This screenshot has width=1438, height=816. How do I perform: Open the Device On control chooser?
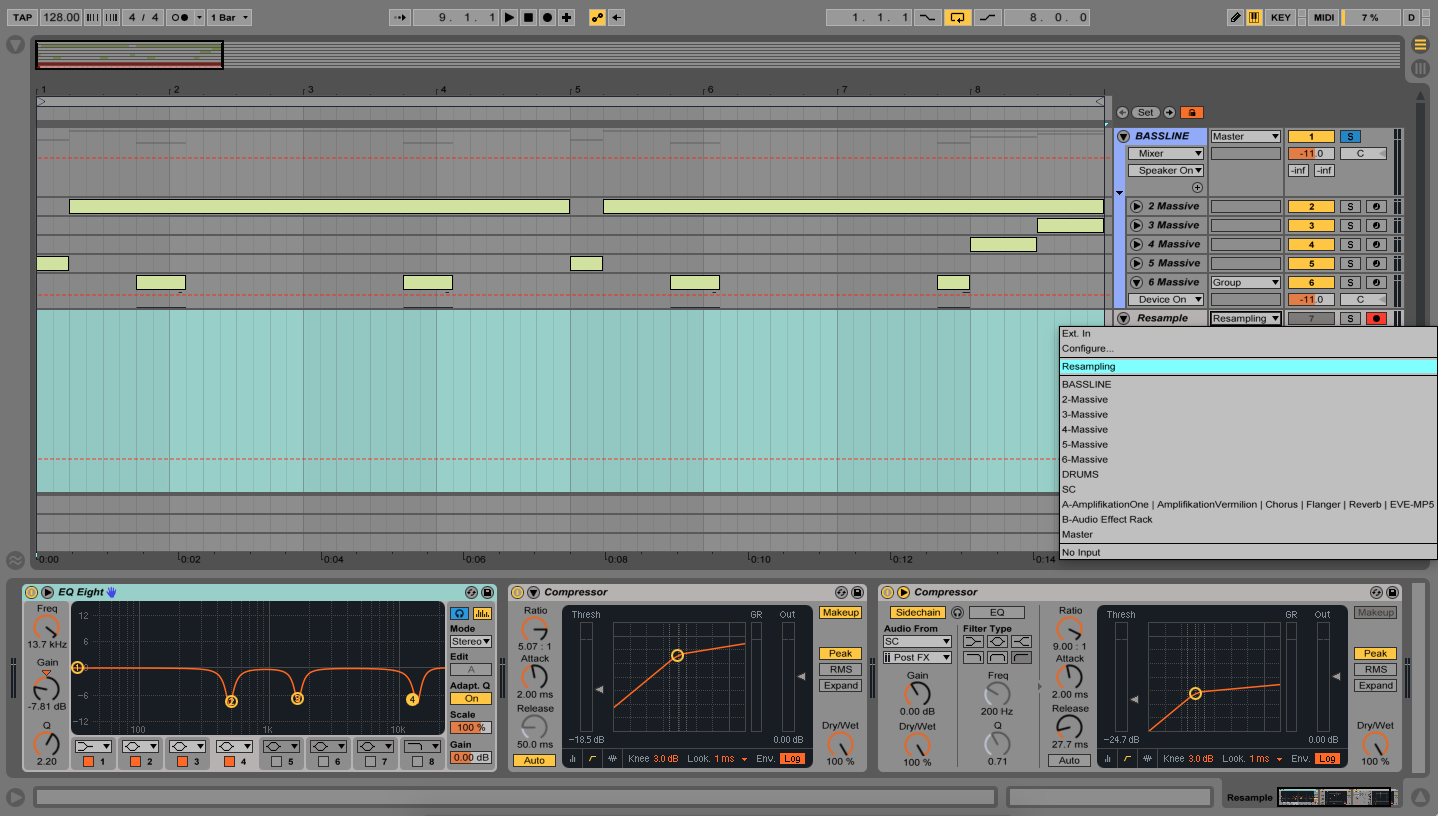tap(1166, 299)
